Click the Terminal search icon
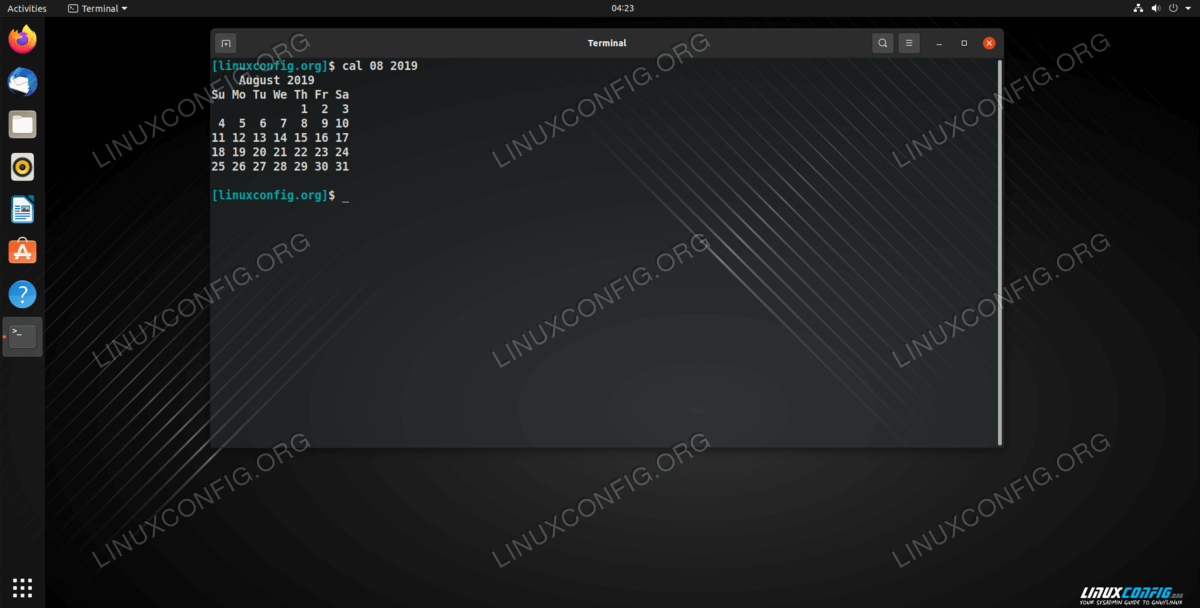This screenshot has height=608, width=1200. point(882,43)
